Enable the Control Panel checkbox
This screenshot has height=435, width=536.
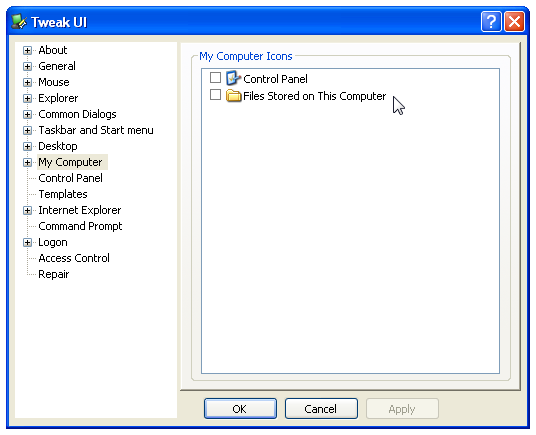215,78
